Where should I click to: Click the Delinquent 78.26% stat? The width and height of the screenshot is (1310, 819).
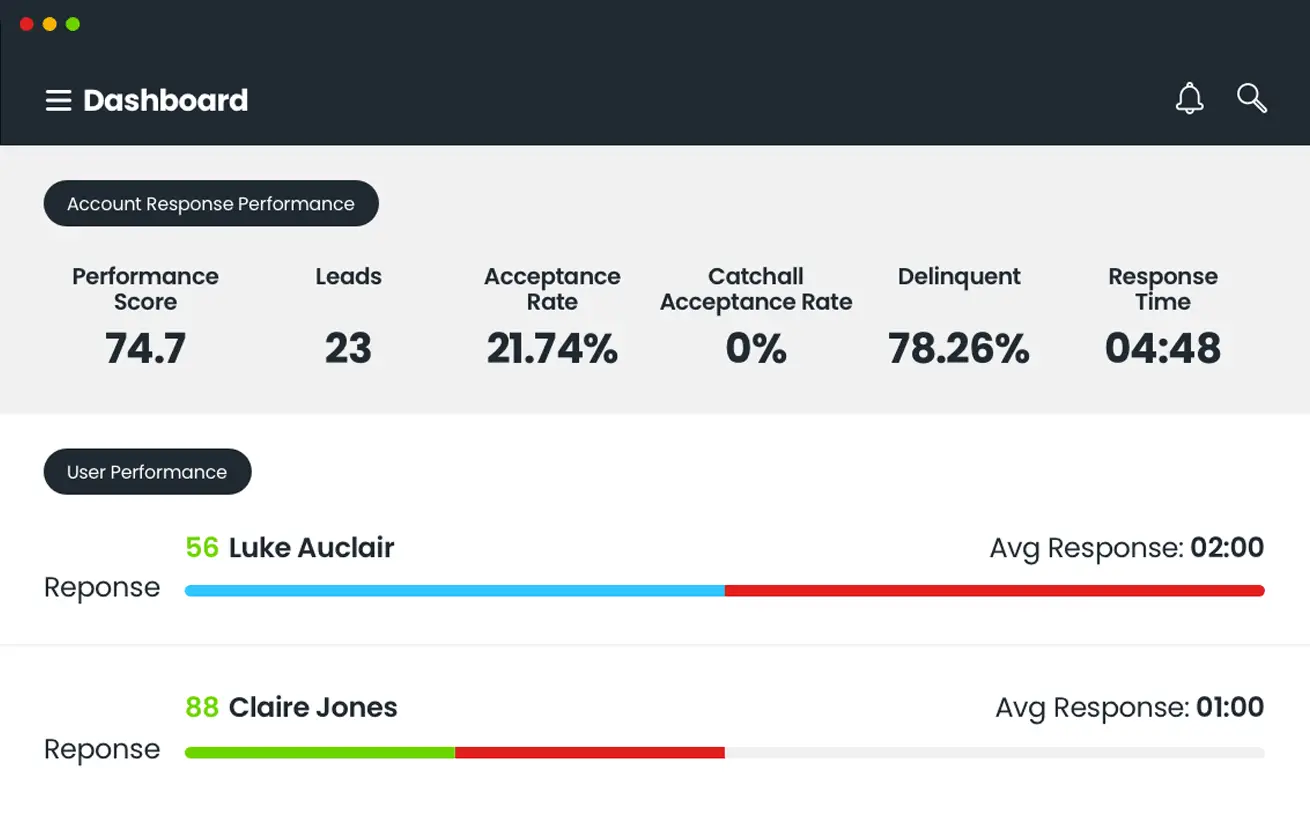click(x=959, y=349)
